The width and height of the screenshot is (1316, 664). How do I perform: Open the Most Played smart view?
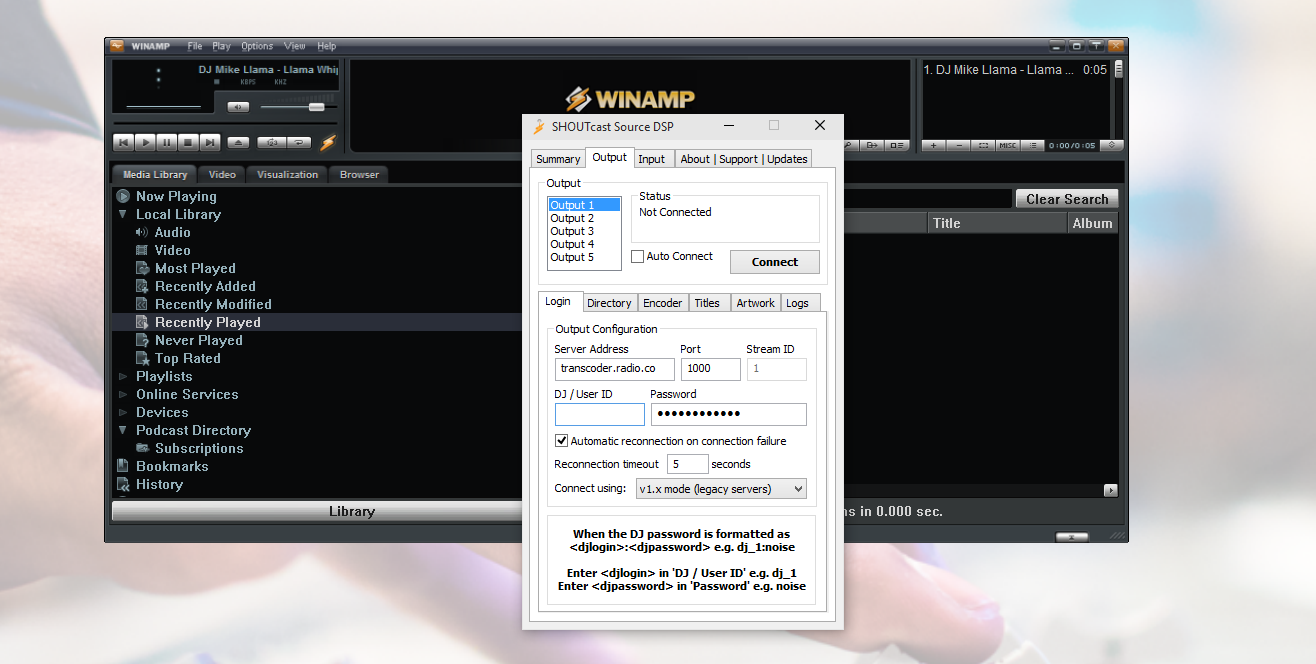coord(195,268)
